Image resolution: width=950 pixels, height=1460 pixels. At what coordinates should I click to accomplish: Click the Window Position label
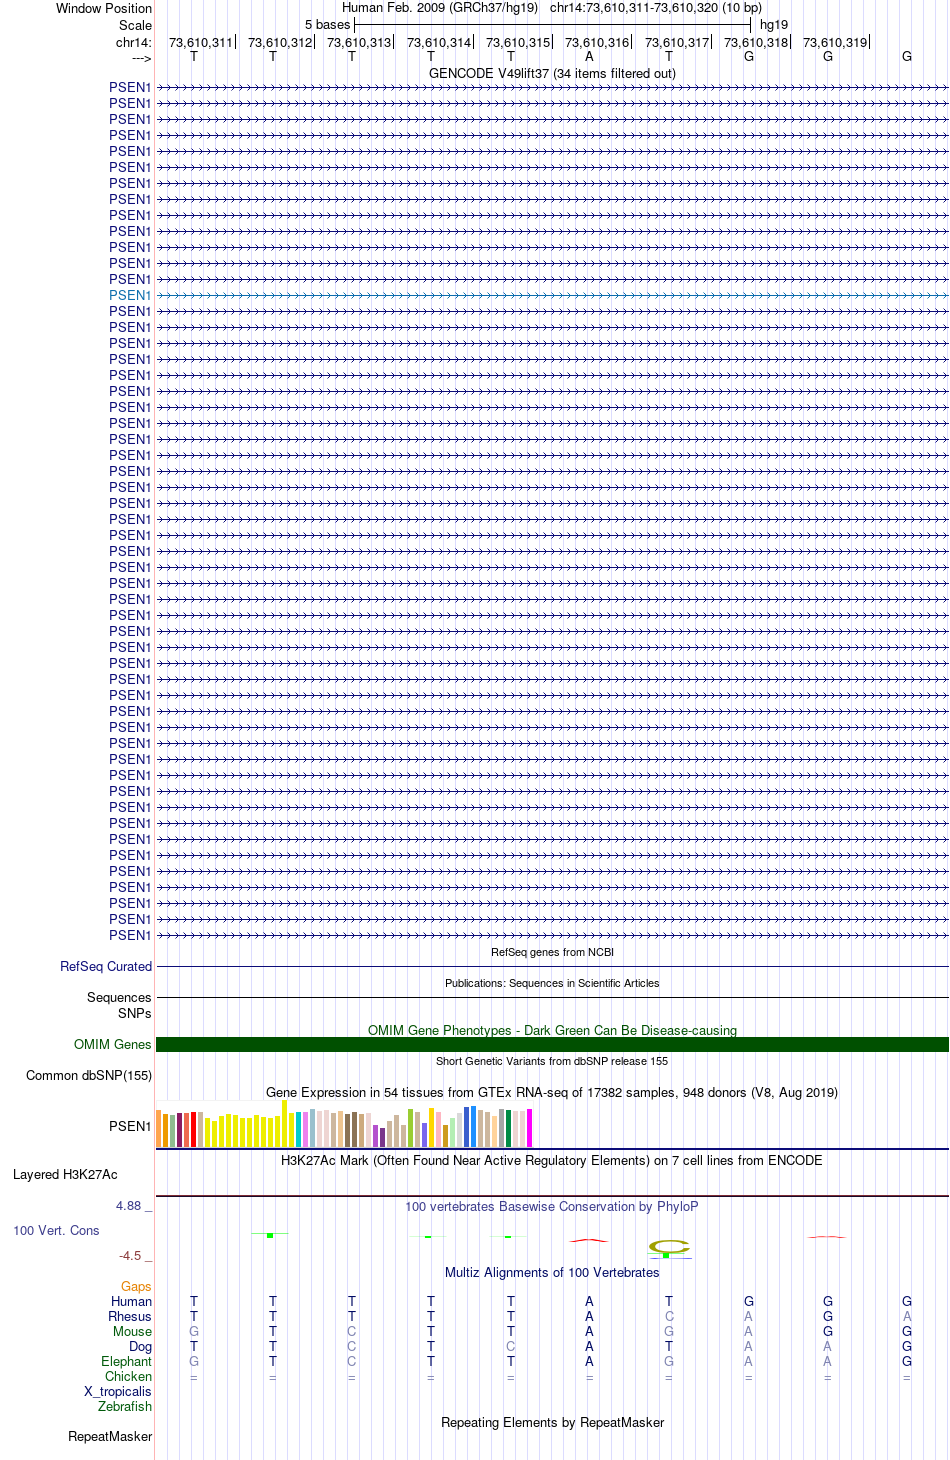pos(104,8)
